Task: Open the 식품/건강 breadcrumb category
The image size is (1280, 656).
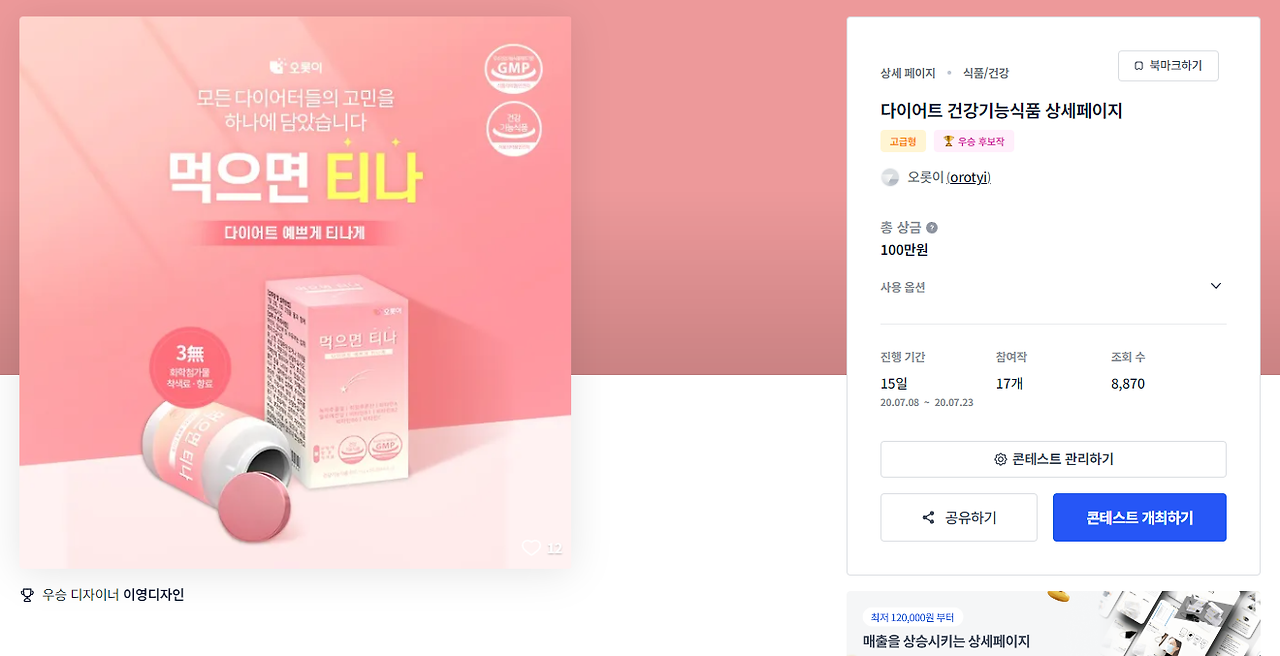Action: (985, 73)
